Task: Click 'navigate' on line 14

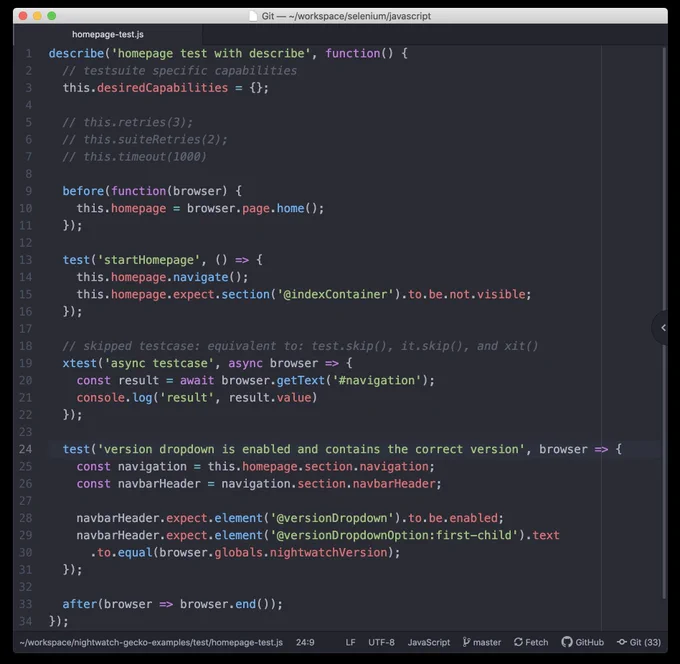Action: coord(201,277)
